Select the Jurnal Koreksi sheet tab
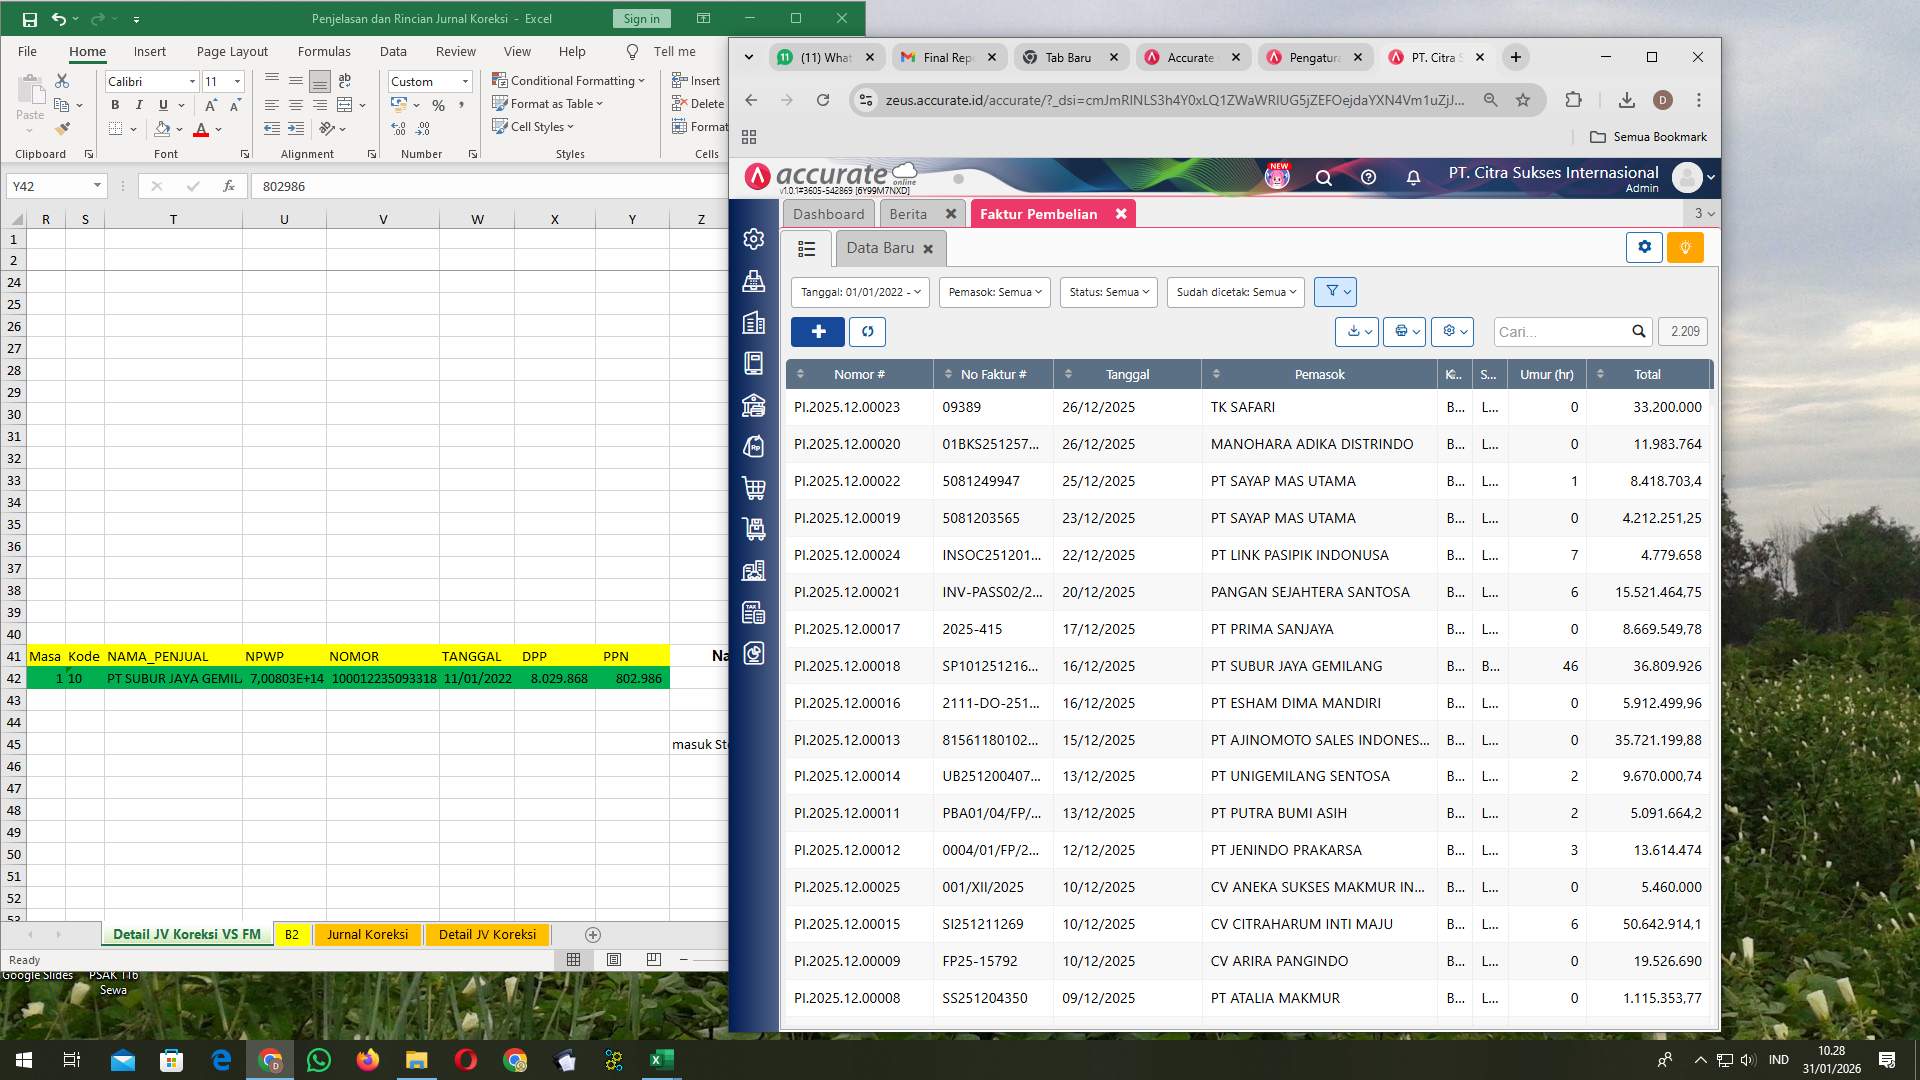The height and width of the screenshot is (1080, 1920). pos(366,934)
